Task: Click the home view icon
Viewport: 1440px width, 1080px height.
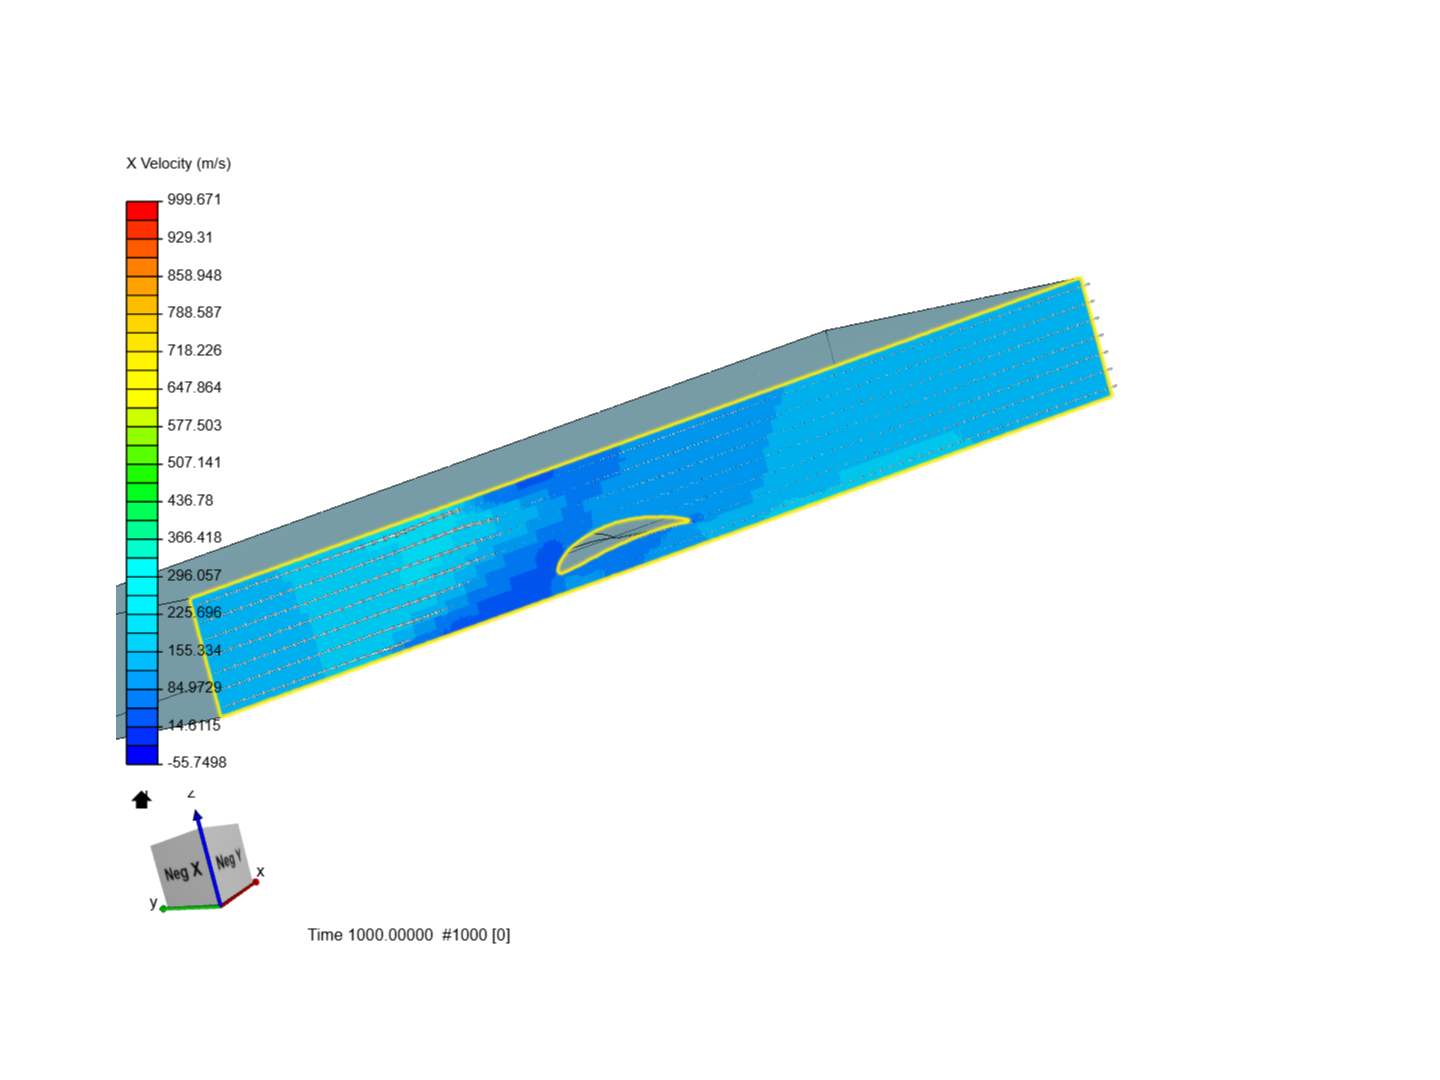Action: (x=141, y=800)
